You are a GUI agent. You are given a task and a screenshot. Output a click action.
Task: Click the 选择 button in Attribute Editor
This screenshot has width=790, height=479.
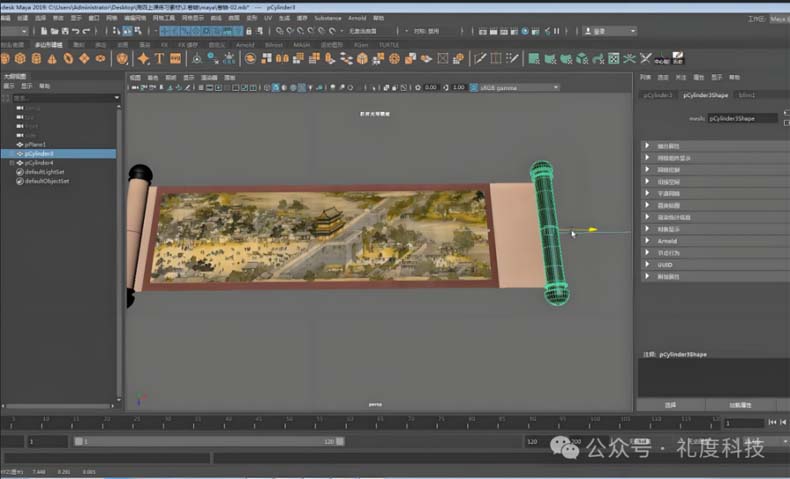pos(671,405)
